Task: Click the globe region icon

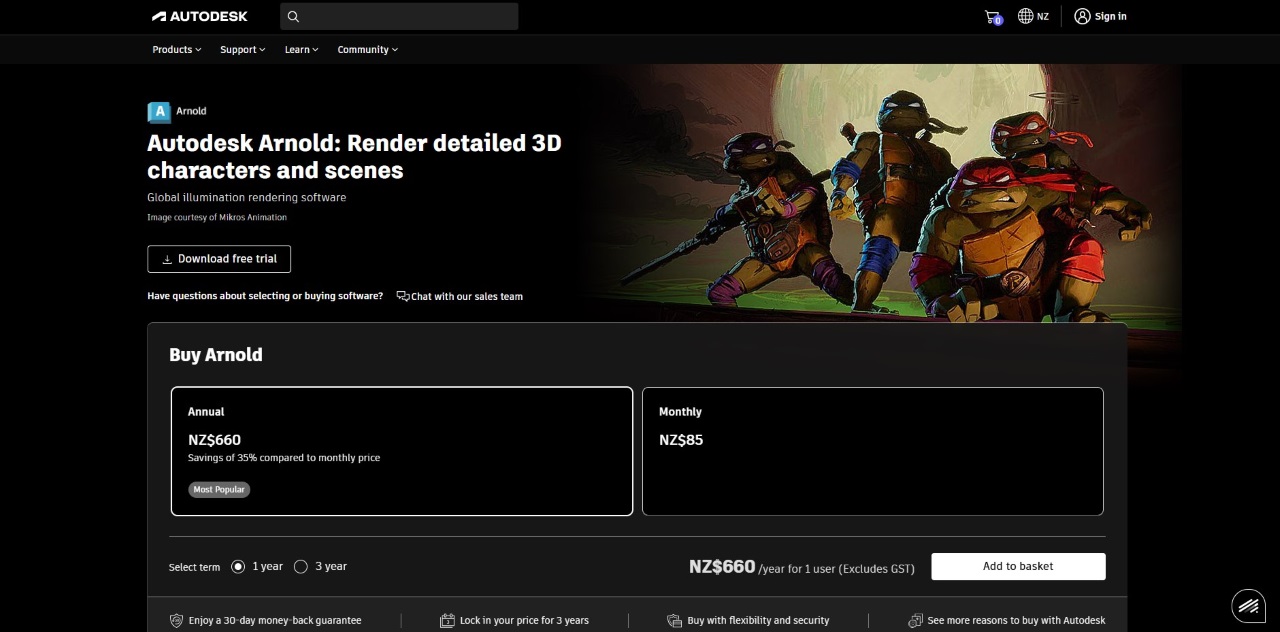Action: (1025, 16)
